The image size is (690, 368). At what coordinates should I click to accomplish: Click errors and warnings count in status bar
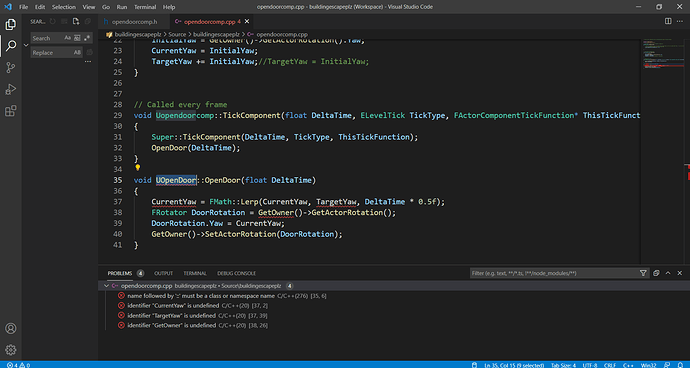(x=18, y=365)
